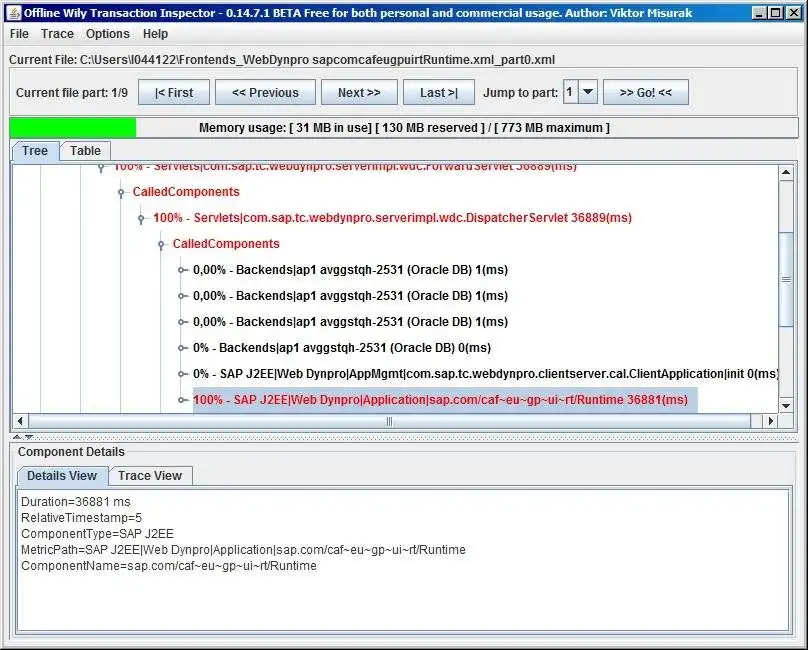Image resolution: width=808 pixels, height=650 pixels.
Task: Expand the ClientApplication|init 0(ms) node
Action: coord(181,374)
